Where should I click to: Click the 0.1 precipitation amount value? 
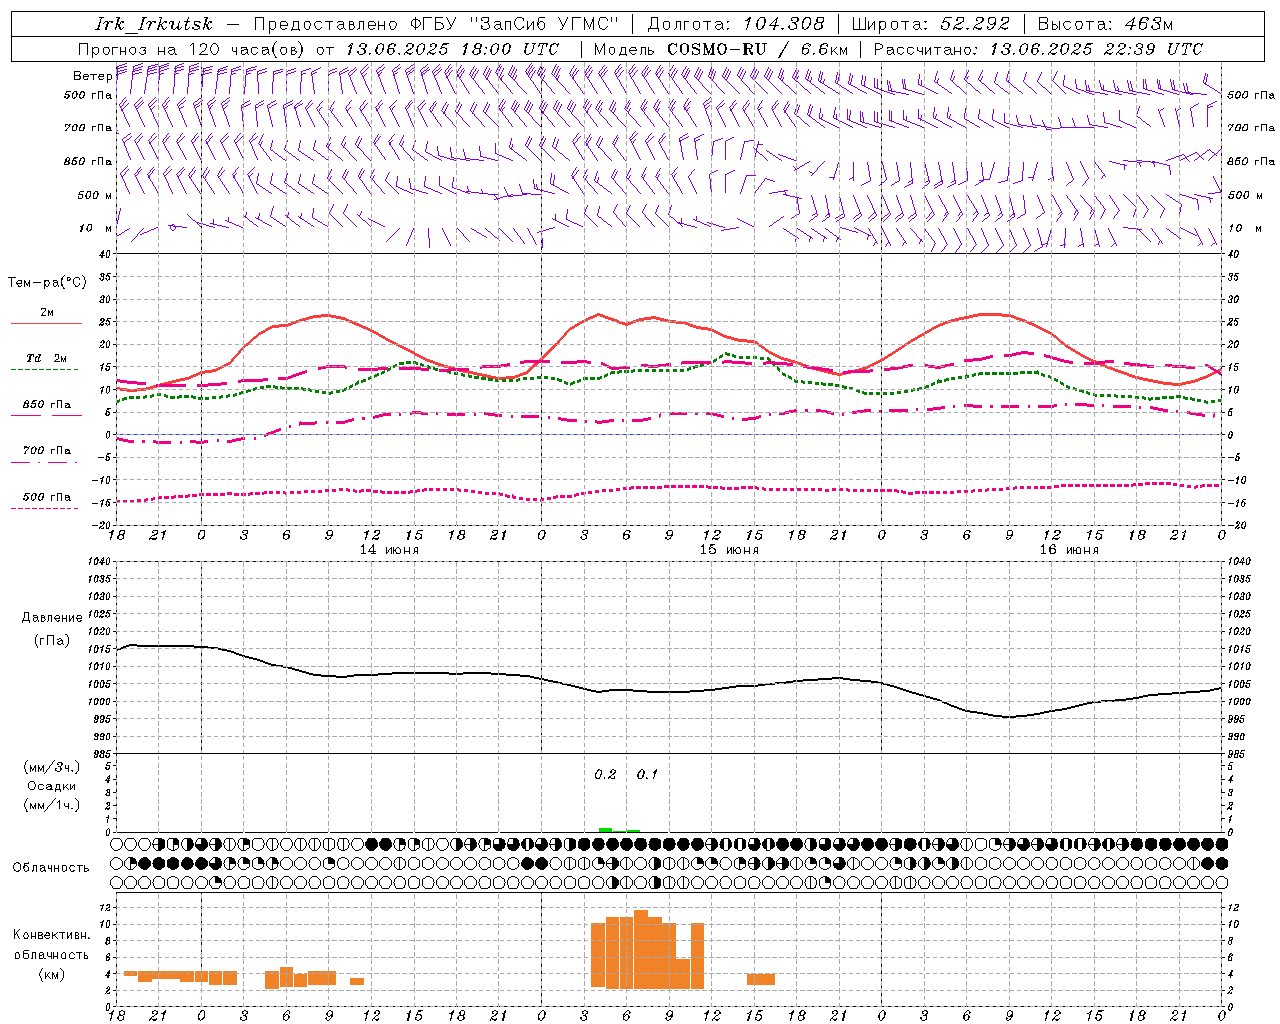(647, 774)
